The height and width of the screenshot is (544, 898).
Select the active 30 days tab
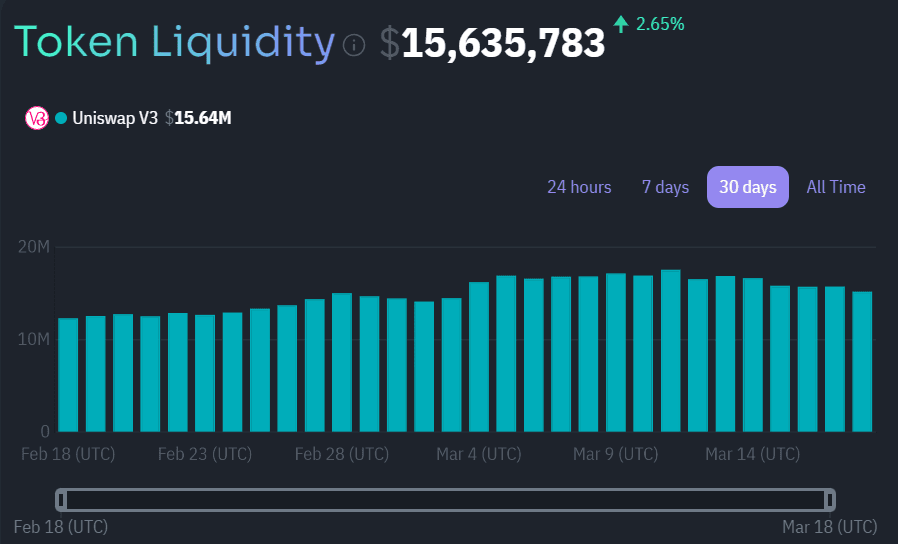747,187
